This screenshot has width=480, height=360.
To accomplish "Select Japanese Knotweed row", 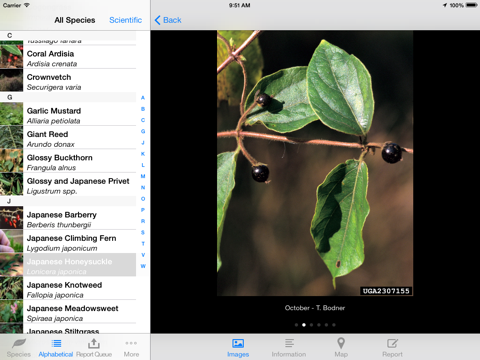I will pyautogui.click(x=68, y=288).
